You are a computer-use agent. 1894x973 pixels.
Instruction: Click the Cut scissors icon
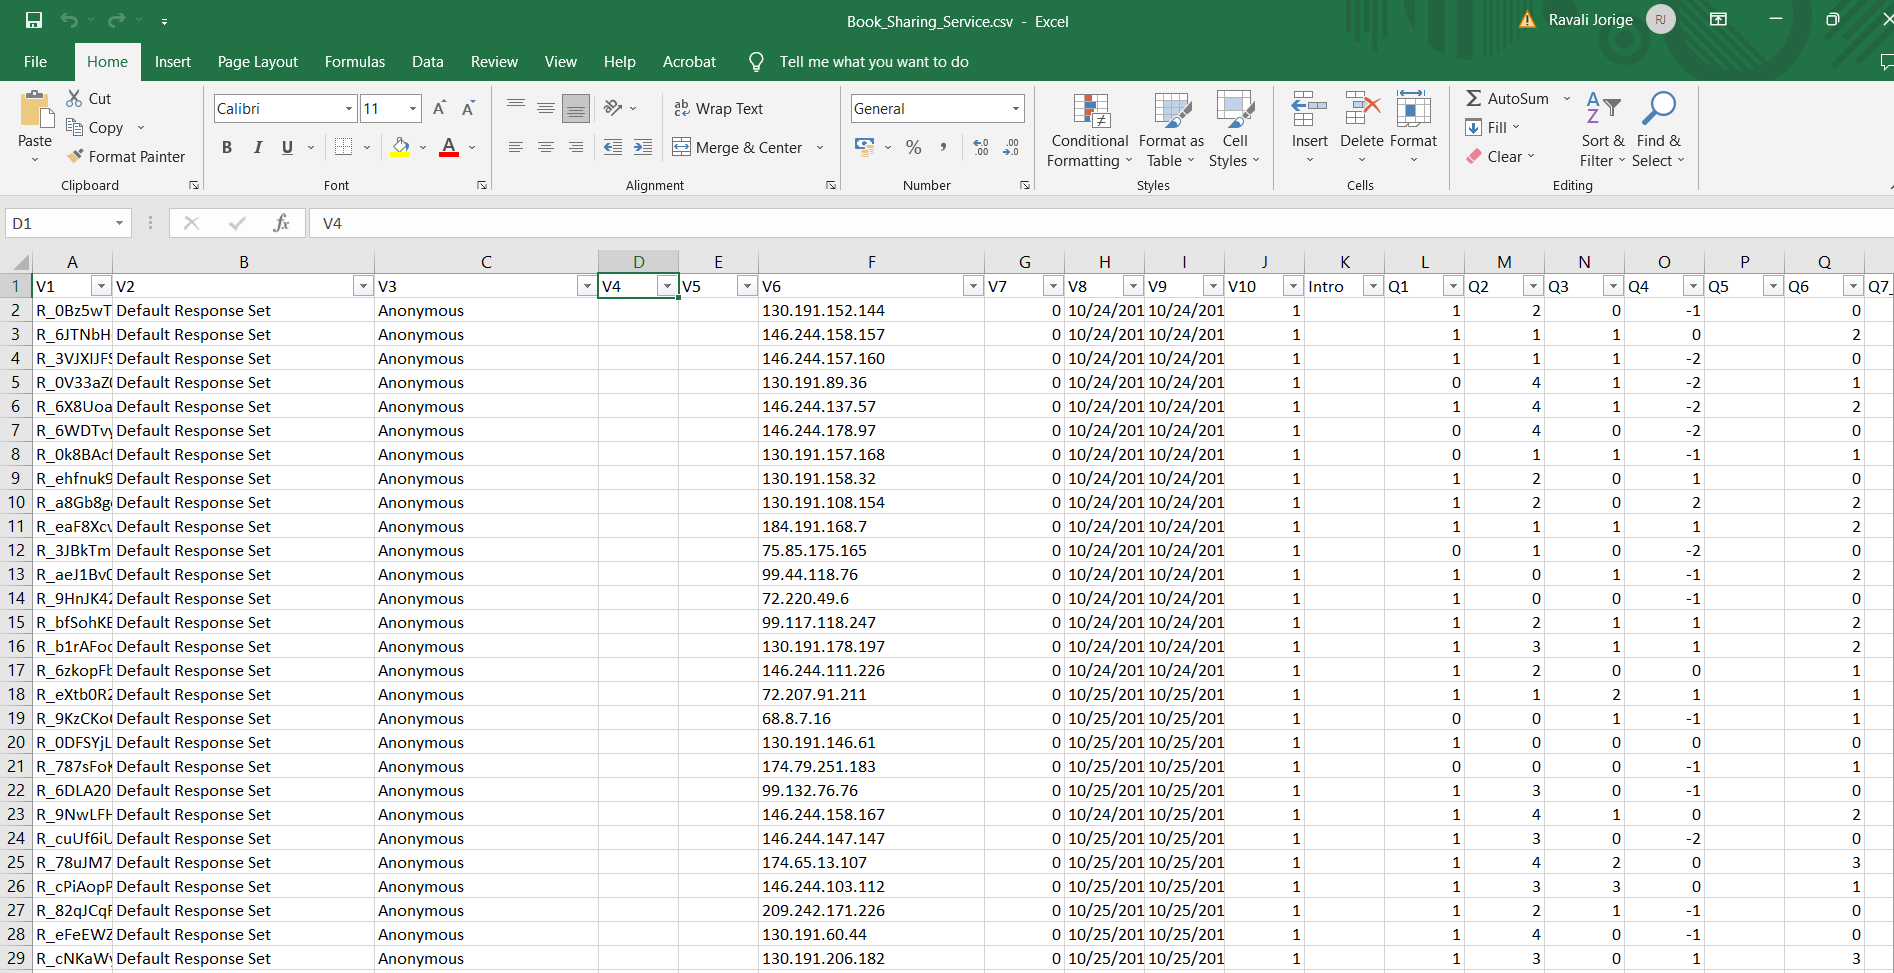tap(75, 98)
